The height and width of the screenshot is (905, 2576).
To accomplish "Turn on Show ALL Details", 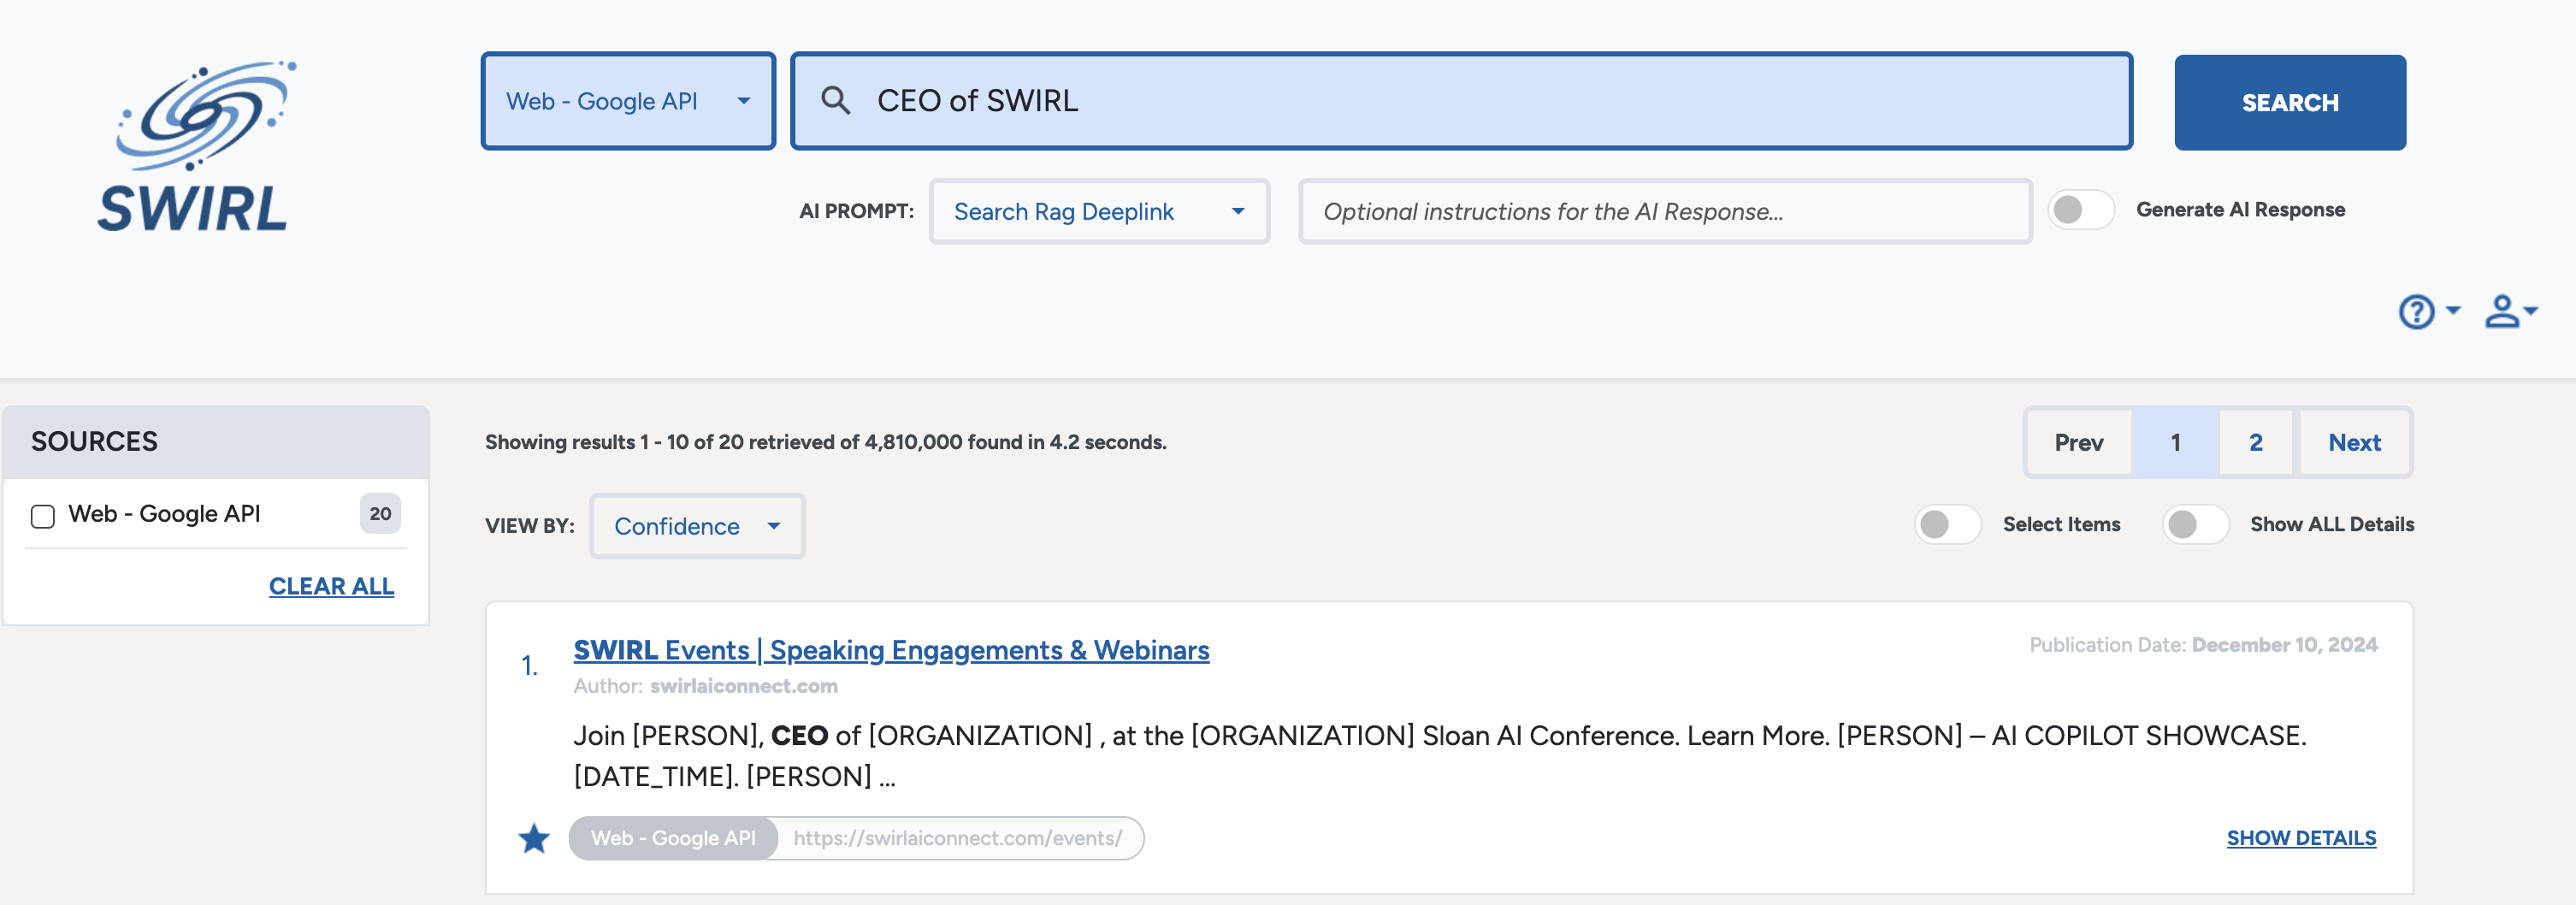I will pos(2196,524).
